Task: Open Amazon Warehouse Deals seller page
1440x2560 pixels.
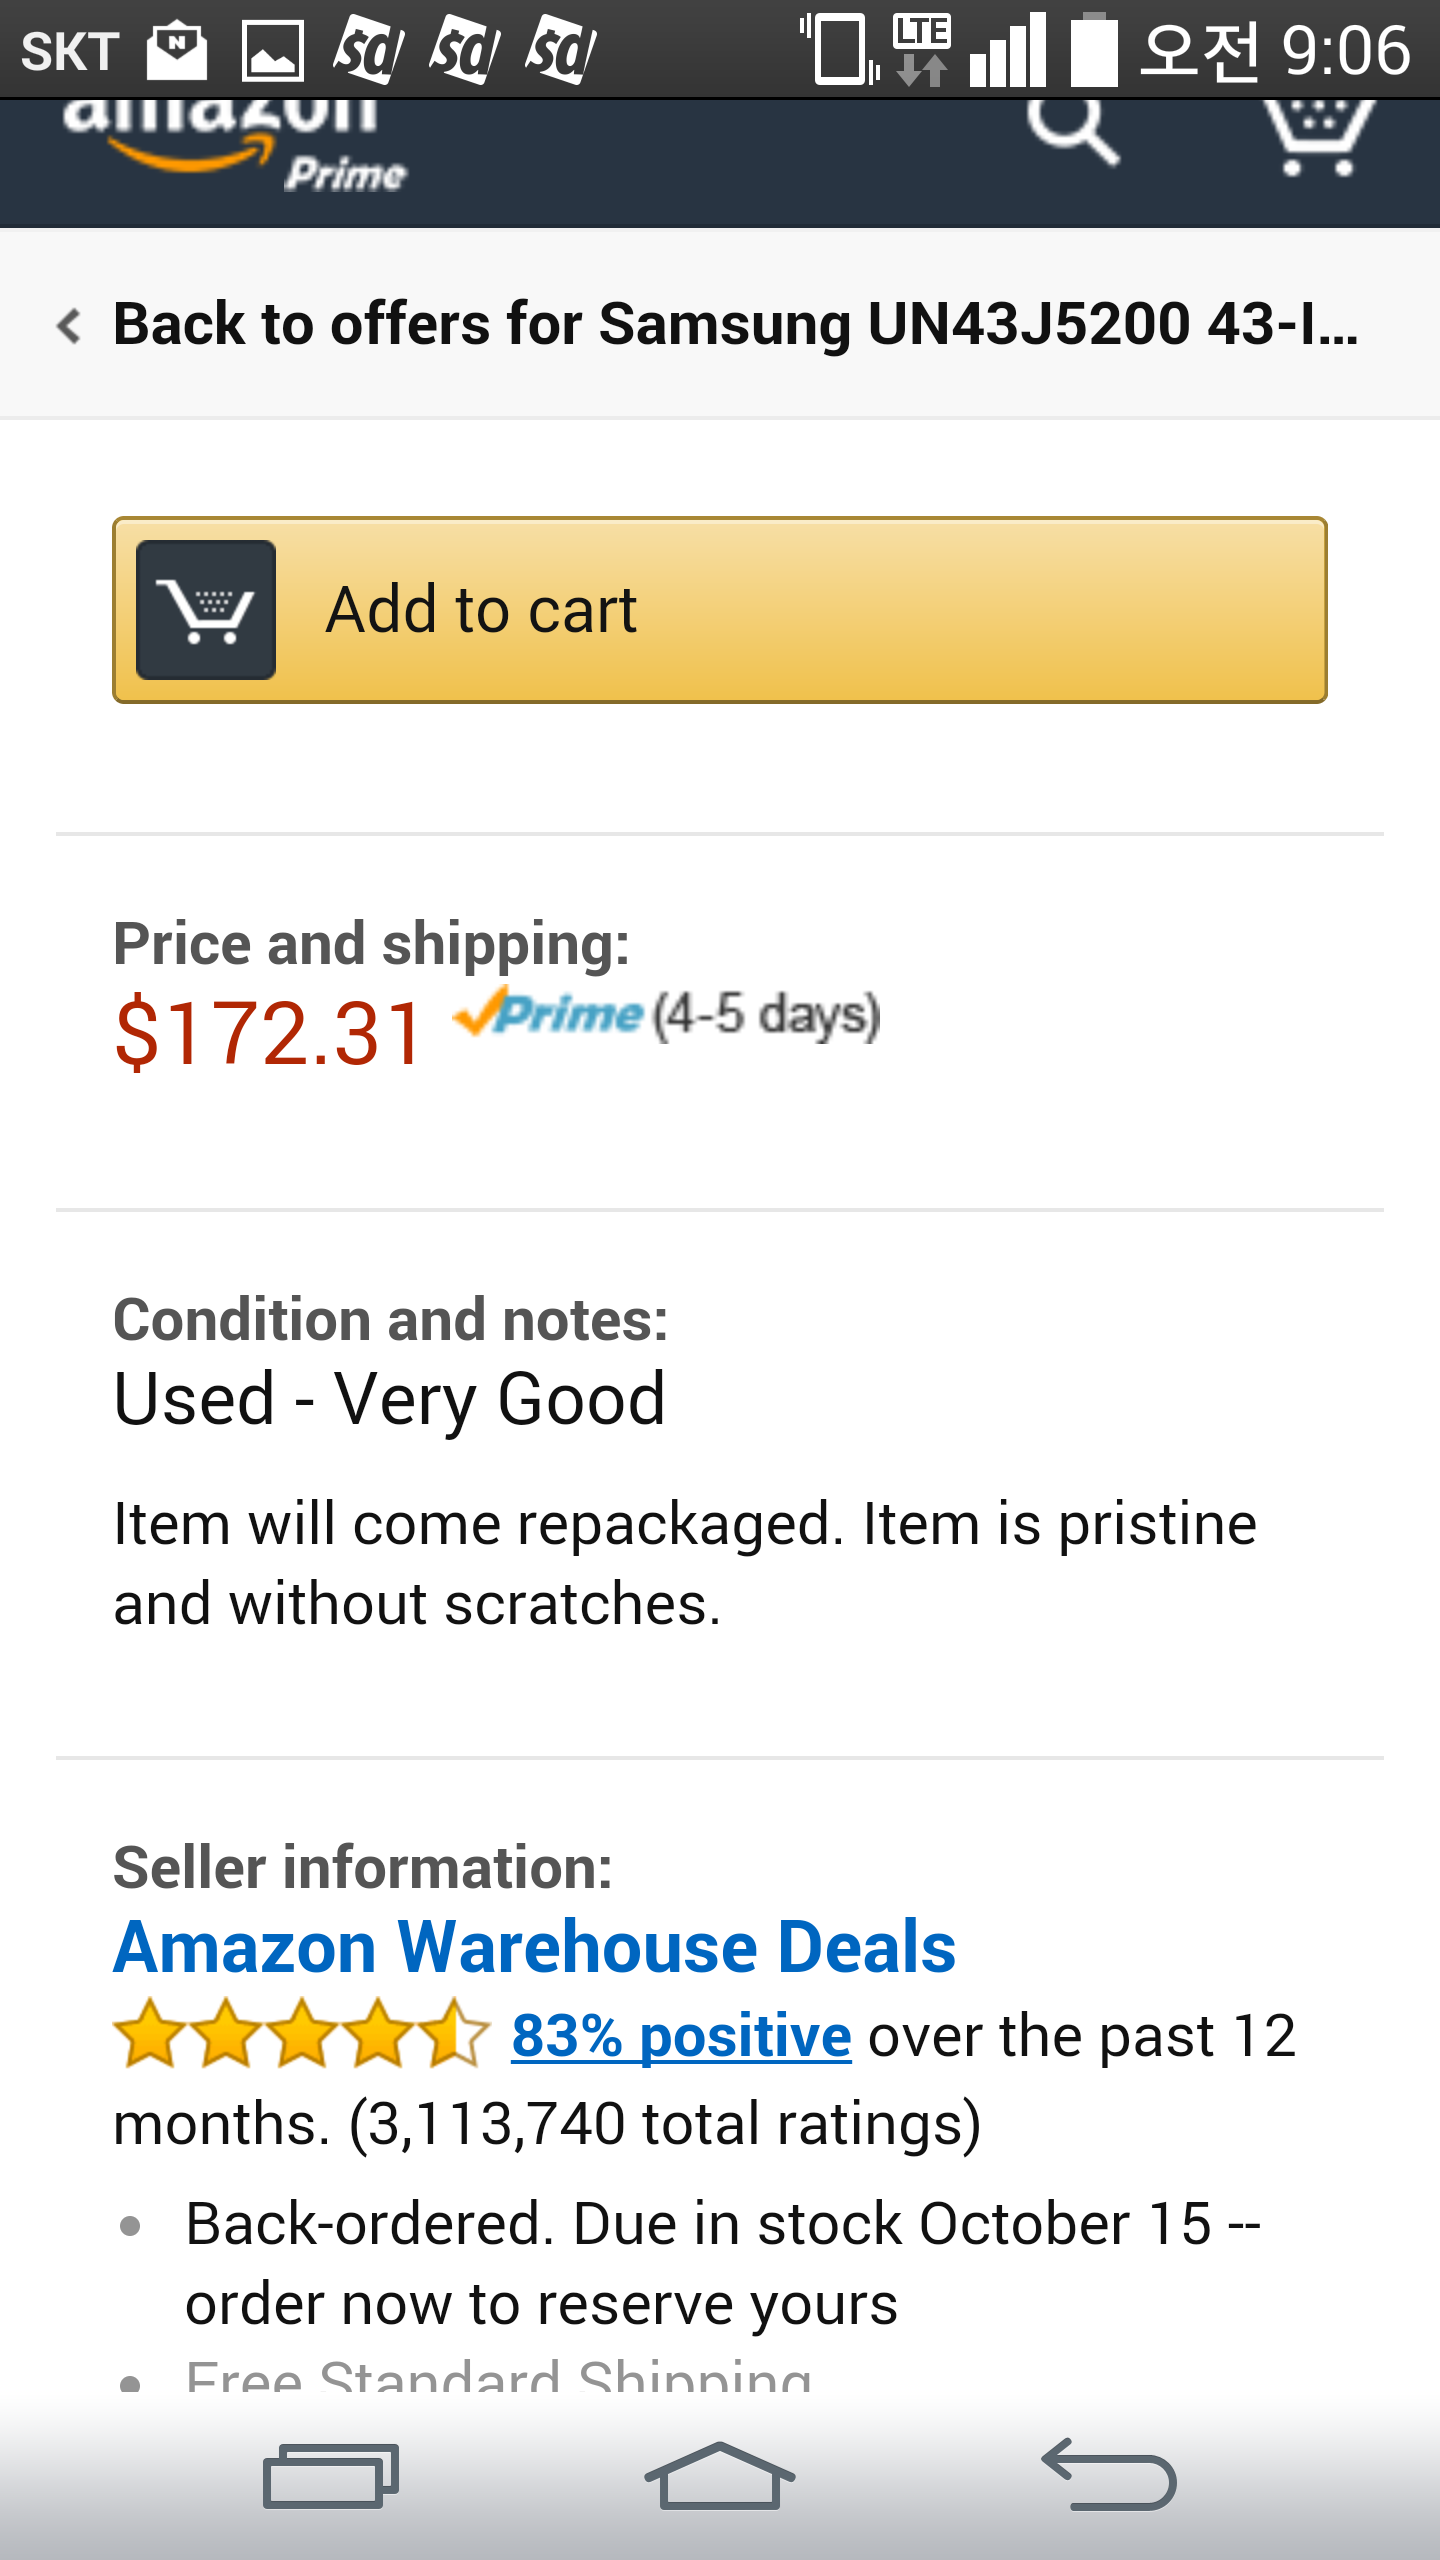Action: 534,1948
